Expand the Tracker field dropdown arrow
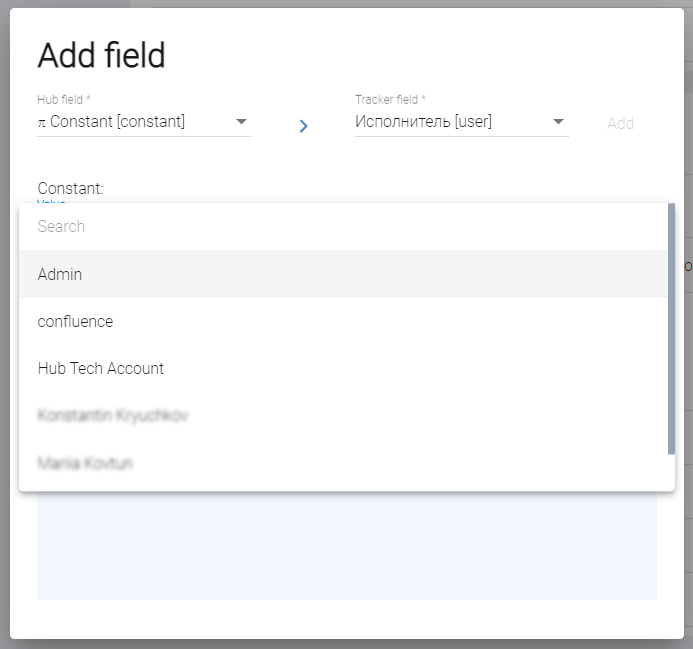The image size is (693, 649). (x=558, y=122)
